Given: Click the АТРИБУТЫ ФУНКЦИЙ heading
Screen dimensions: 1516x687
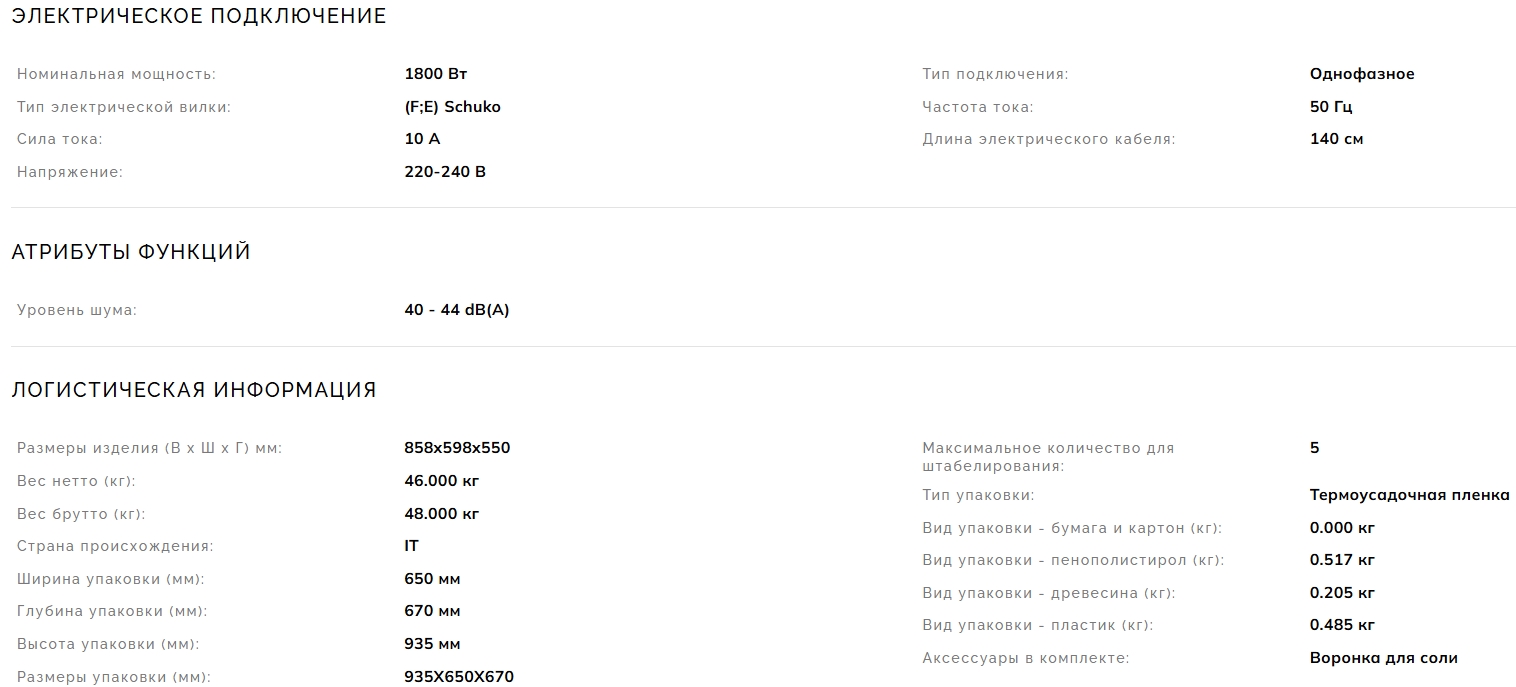Looking at the screenshot, I should click(x=131, y=252).
